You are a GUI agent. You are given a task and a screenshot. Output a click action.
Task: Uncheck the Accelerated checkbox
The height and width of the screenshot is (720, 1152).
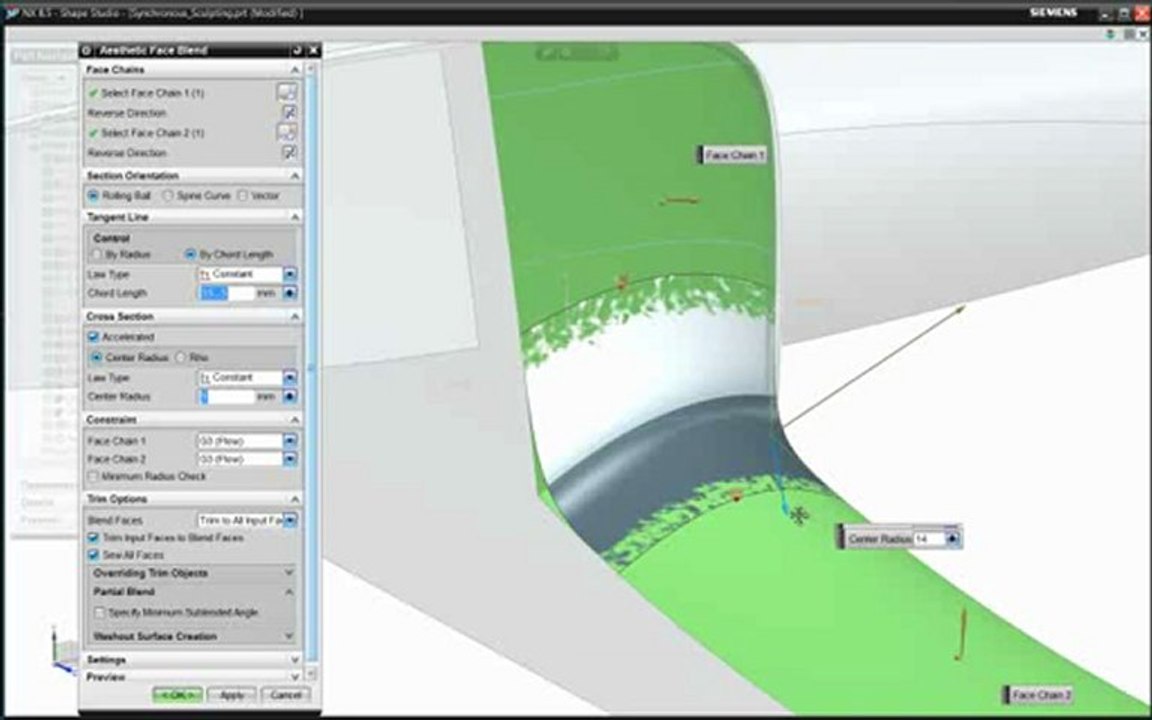[93, 336]
